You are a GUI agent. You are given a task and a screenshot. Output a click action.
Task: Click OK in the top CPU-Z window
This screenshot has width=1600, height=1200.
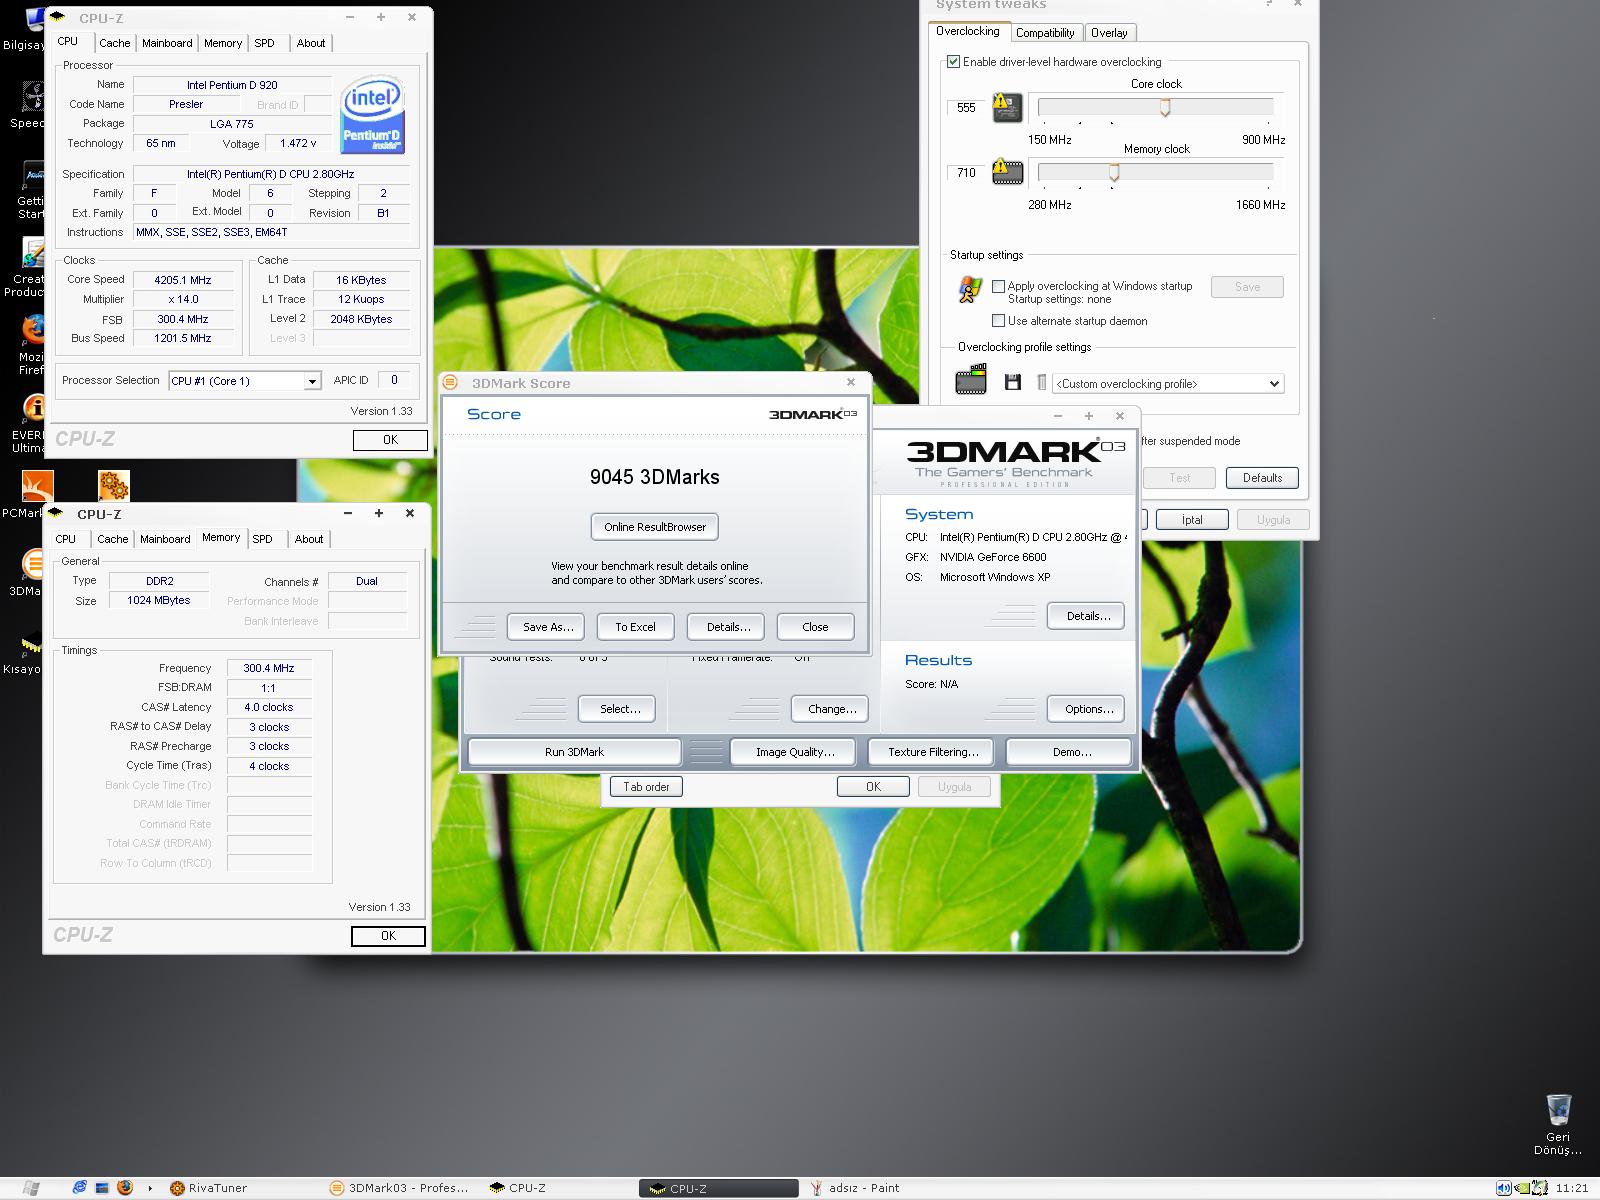pyautogui.click(x=390, y=440)
